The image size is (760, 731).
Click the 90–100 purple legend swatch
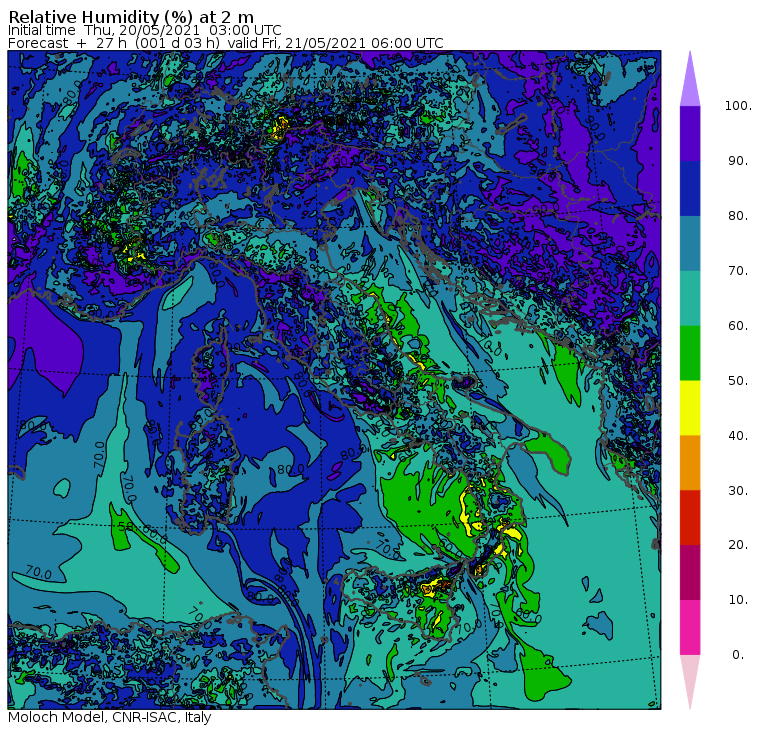[690, 133]
